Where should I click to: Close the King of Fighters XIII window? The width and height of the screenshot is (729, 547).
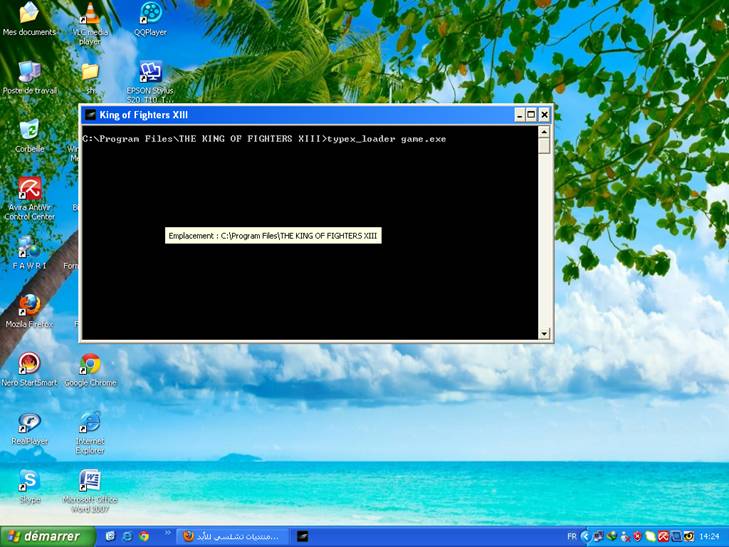point(544,115)
